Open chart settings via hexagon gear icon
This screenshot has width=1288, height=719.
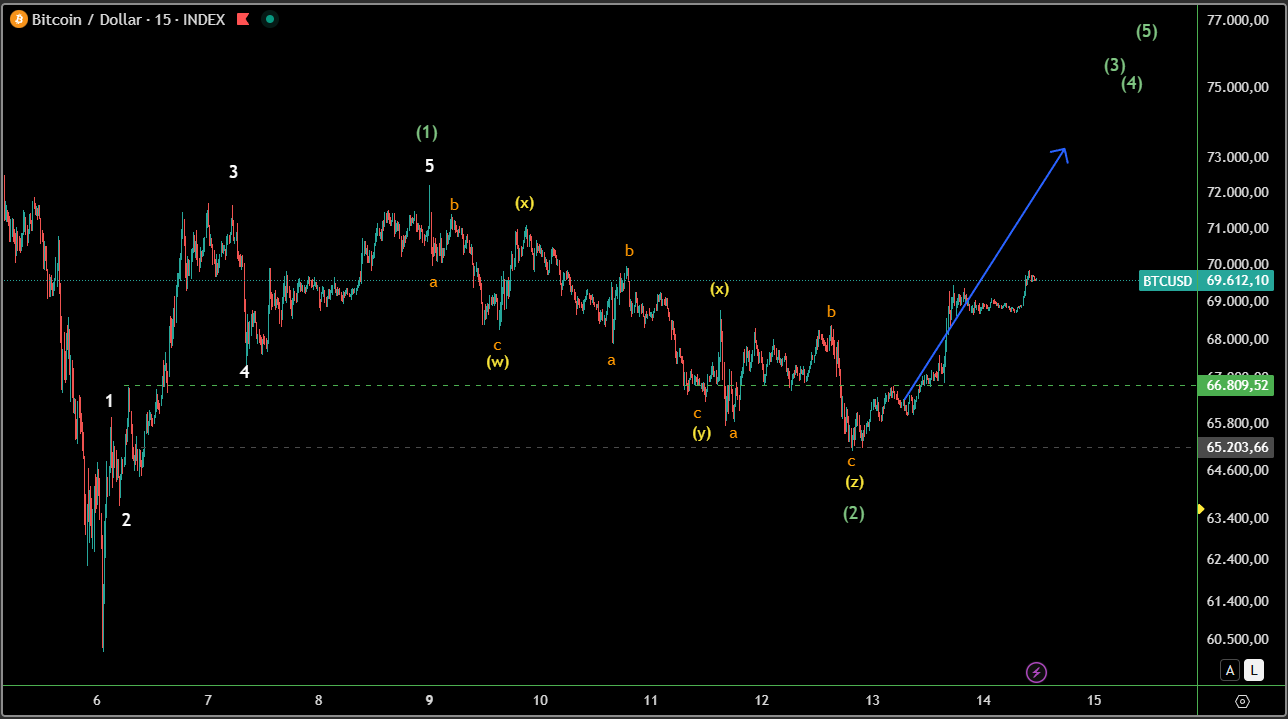tap(1242, 701)
